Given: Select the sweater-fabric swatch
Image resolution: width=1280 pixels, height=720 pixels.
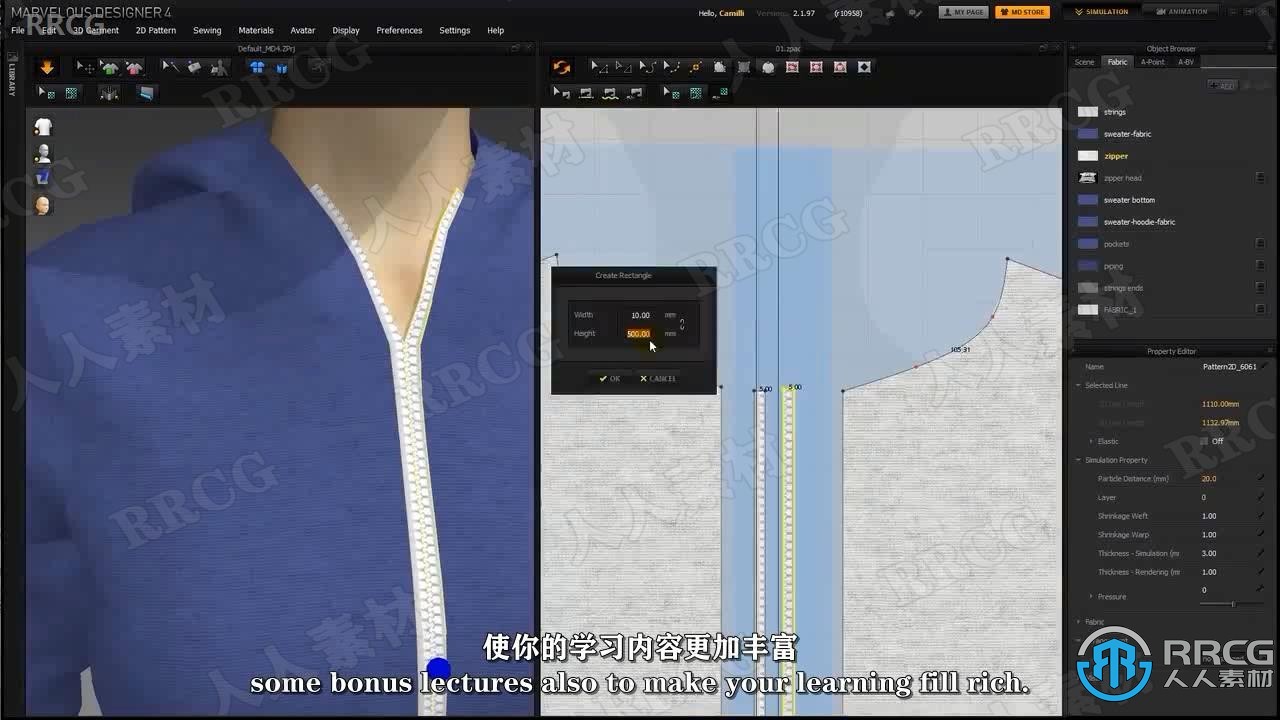Looking at the screenshot, I should (x=1088, y=134).
